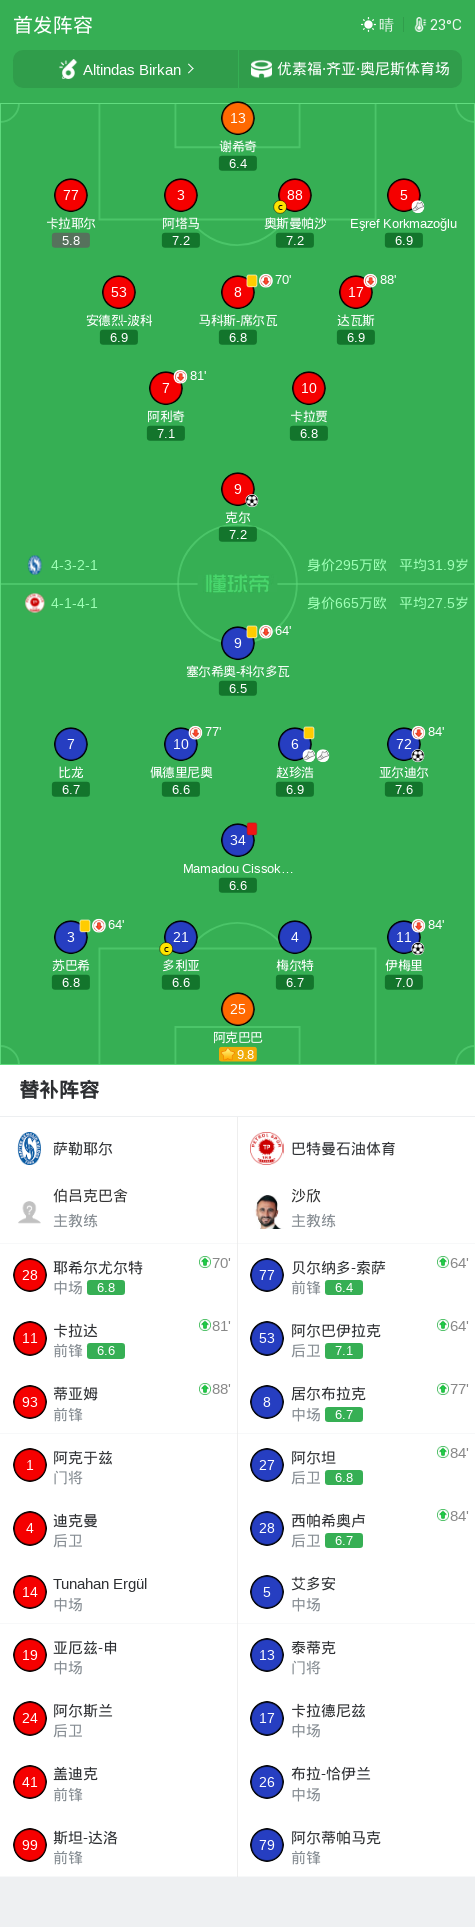Tap the 23°C temperature indicator
This screenshot has height=1927, width=475.
(438, 25)
